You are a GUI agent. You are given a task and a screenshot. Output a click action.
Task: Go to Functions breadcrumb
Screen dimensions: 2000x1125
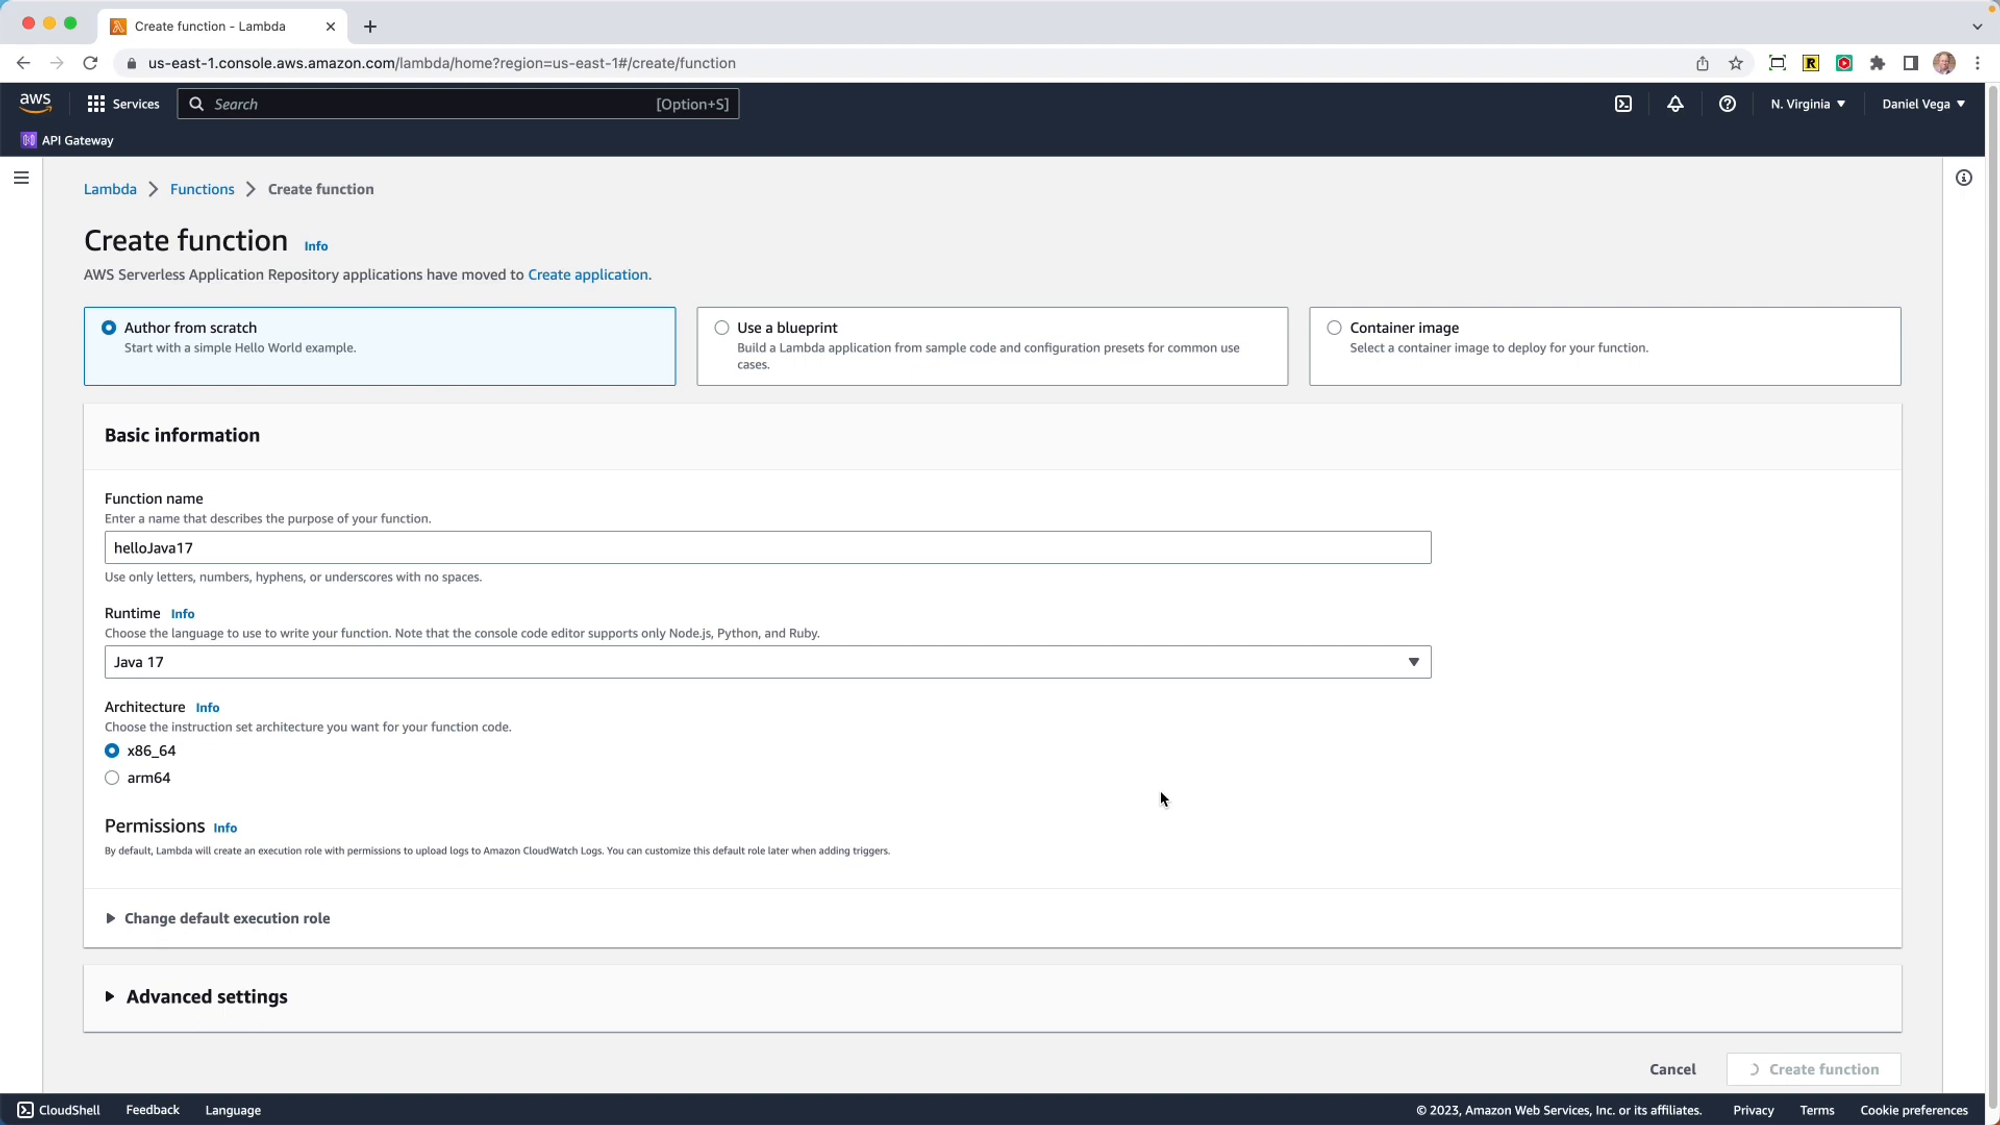coord(202,189)
